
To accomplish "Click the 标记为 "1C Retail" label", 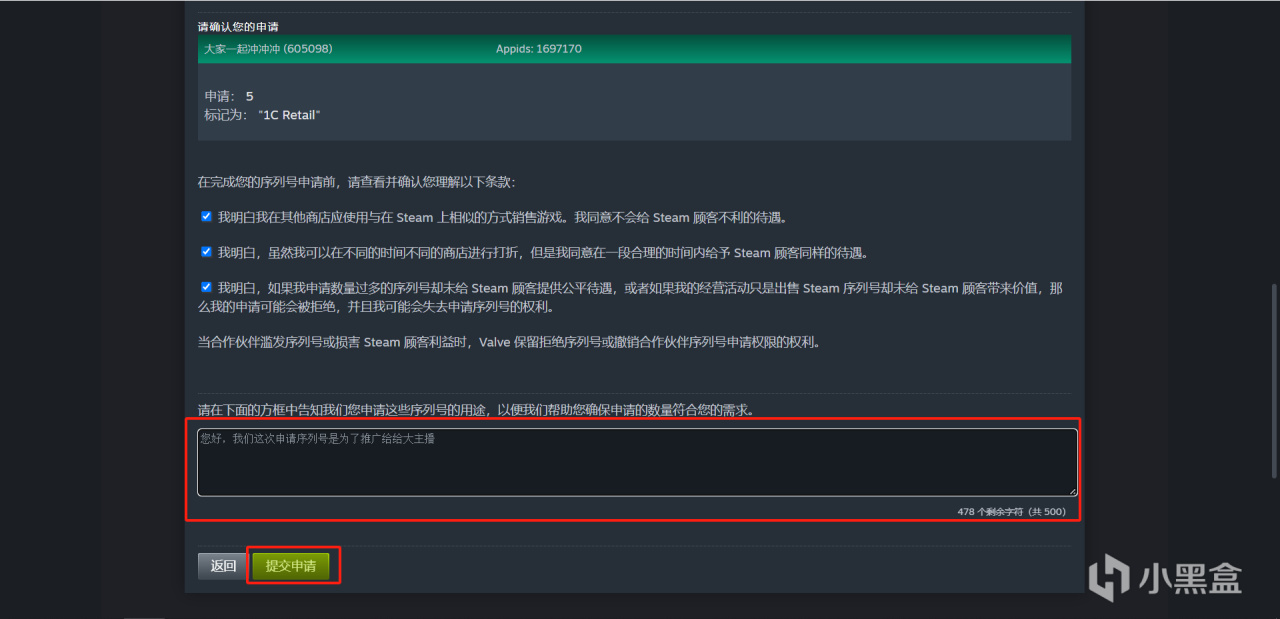I will 262,115.
